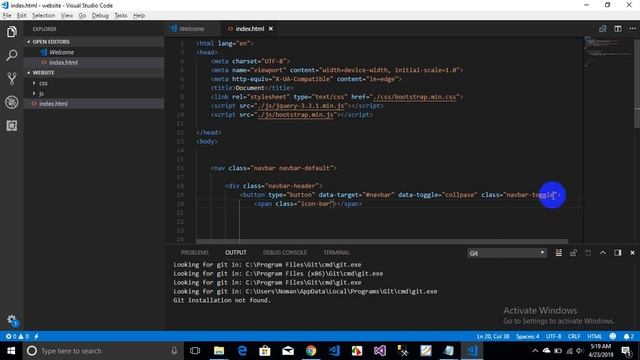Open the Go menu
The width and height of the screenshot is (640, 360).
point(82,16)
